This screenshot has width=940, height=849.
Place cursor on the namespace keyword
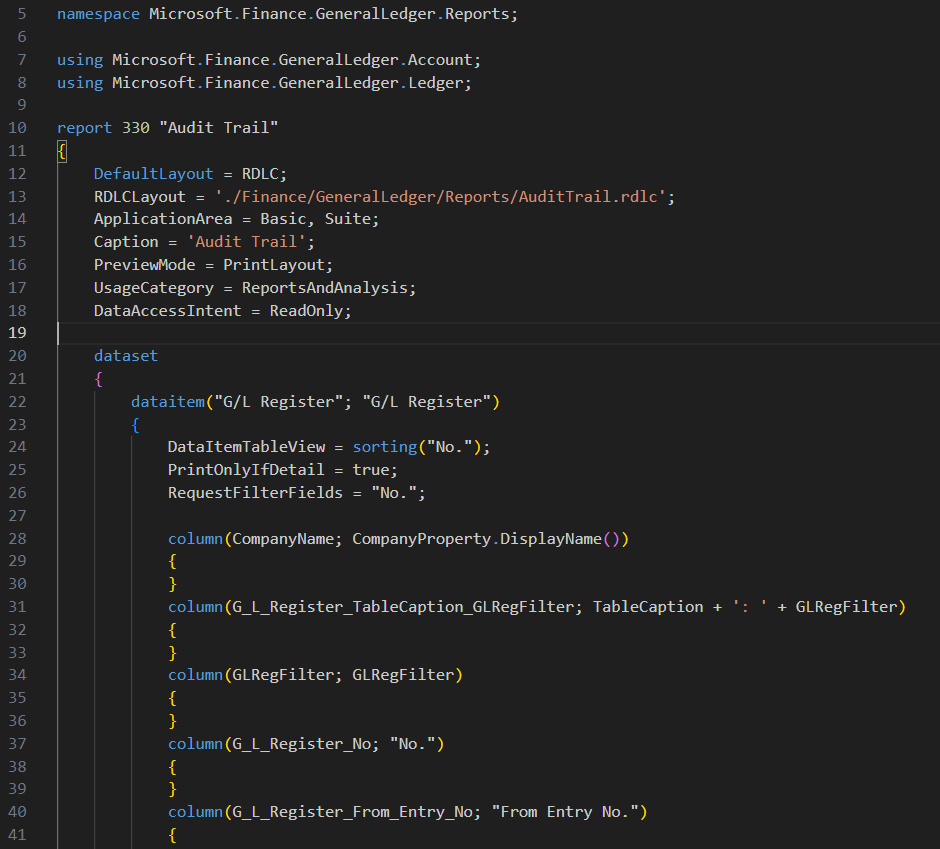point(98,15)
